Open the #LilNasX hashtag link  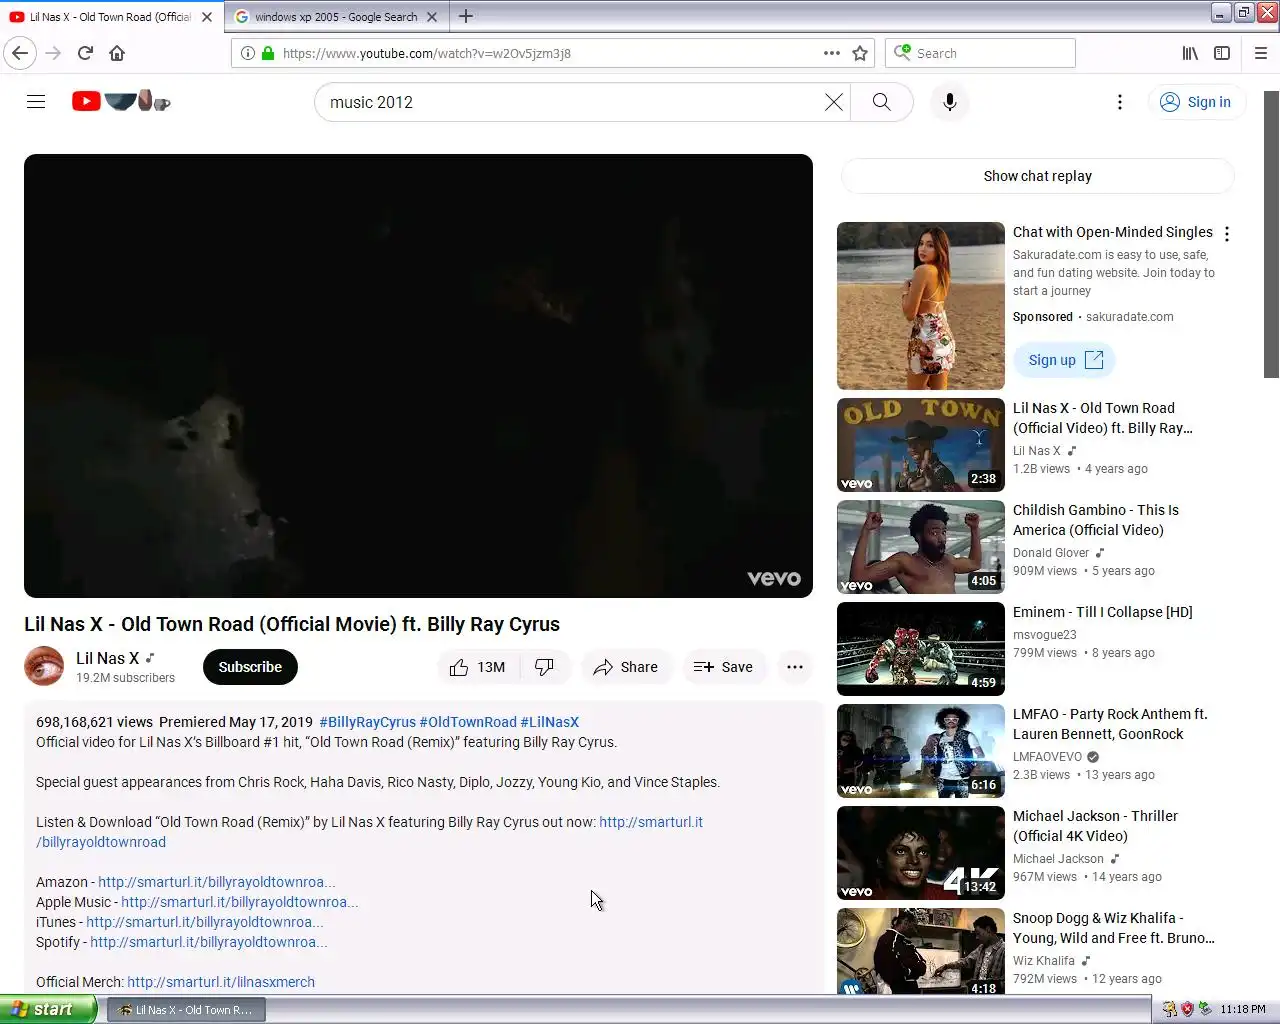coord(549,722)
